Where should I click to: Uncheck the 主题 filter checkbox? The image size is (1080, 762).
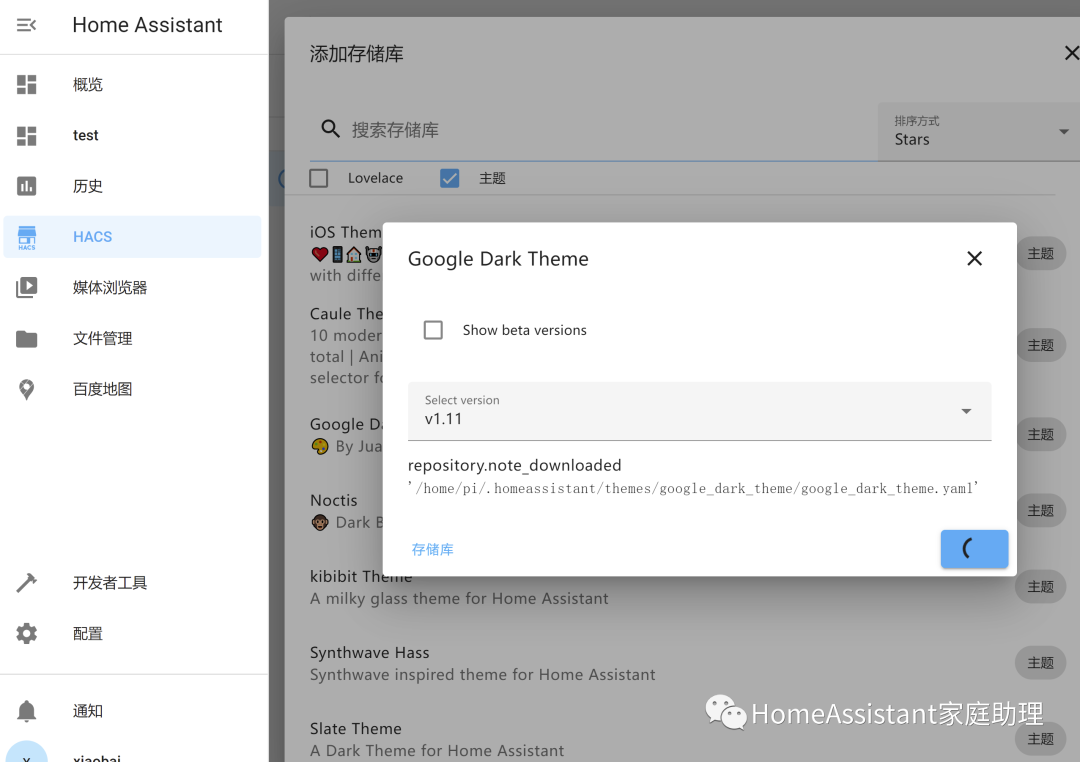[449, 178]
